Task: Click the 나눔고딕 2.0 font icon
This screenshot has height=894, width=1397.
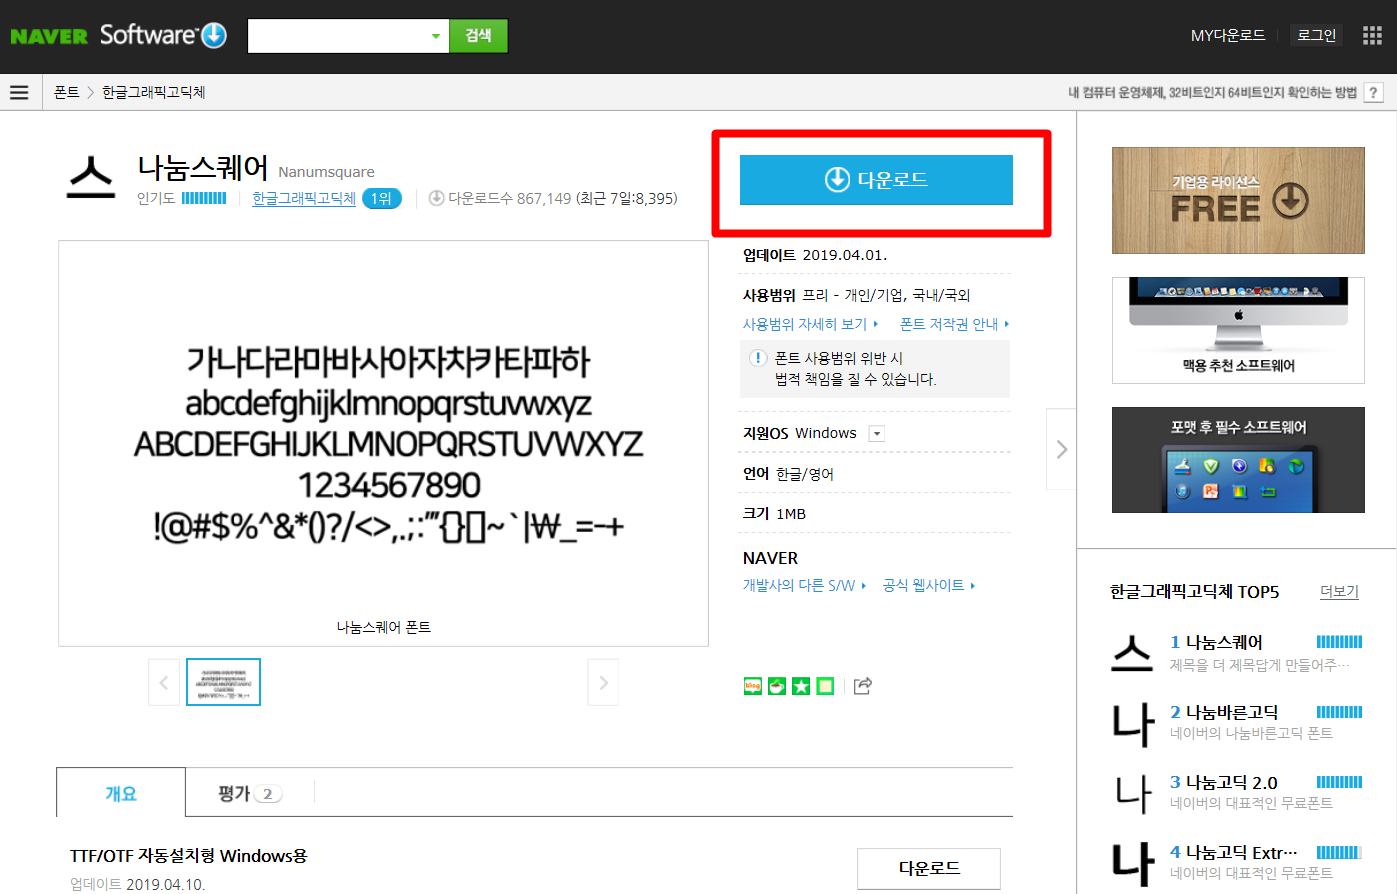Action: point(1133,795)
